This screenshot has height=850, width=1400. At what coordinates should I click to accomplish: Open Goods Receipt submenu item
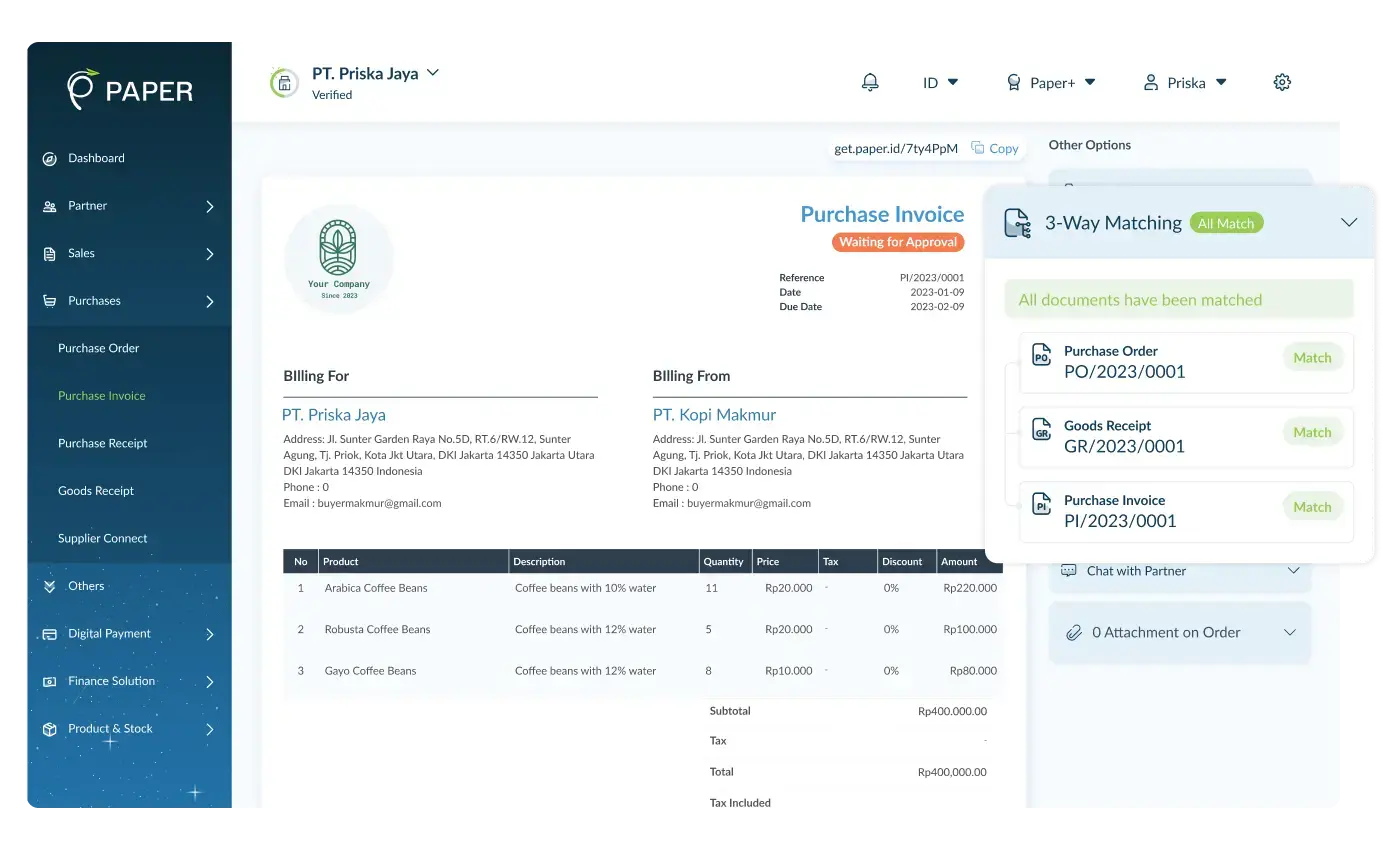tap(96, 491)
